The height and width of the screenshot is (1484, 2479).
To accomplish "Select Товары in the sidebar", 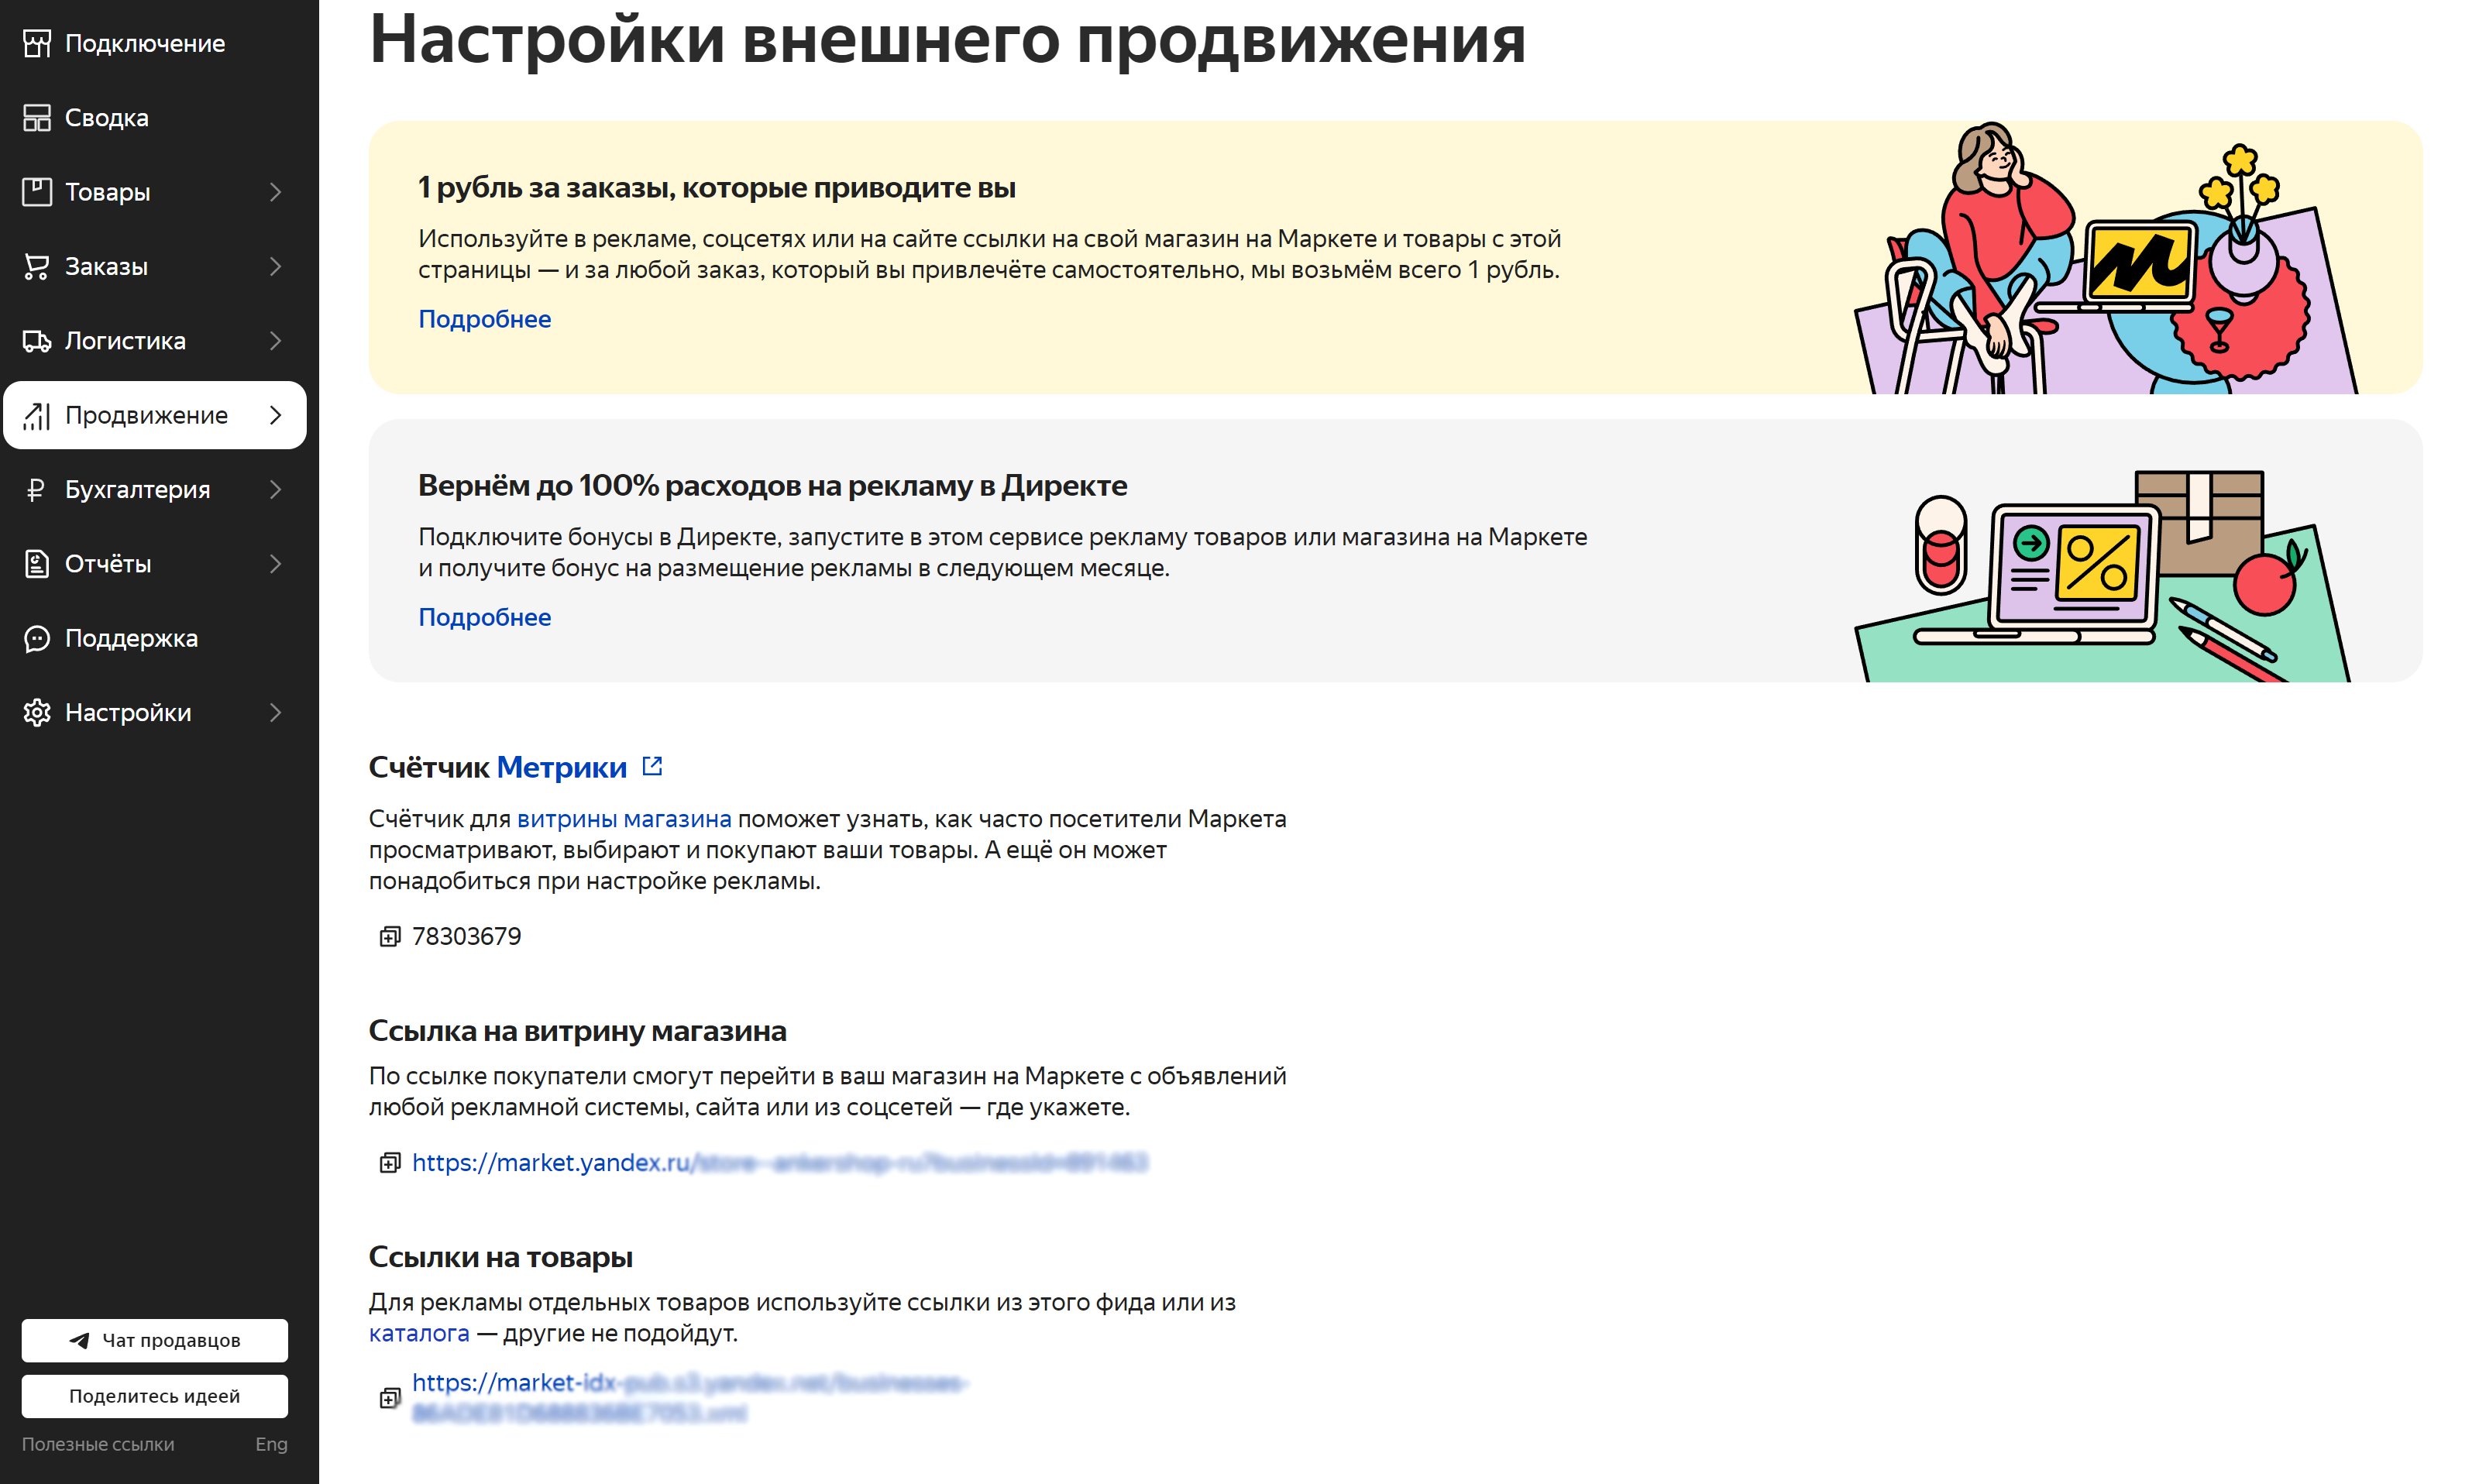I will coord(155,192).
